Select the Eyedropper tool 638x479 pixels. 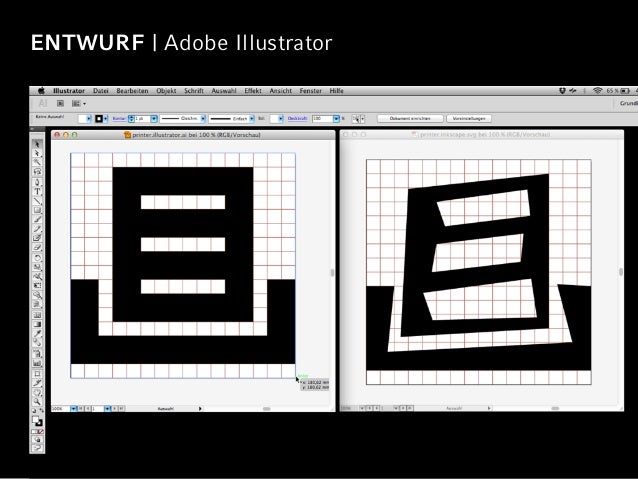[x=37, y=334]
